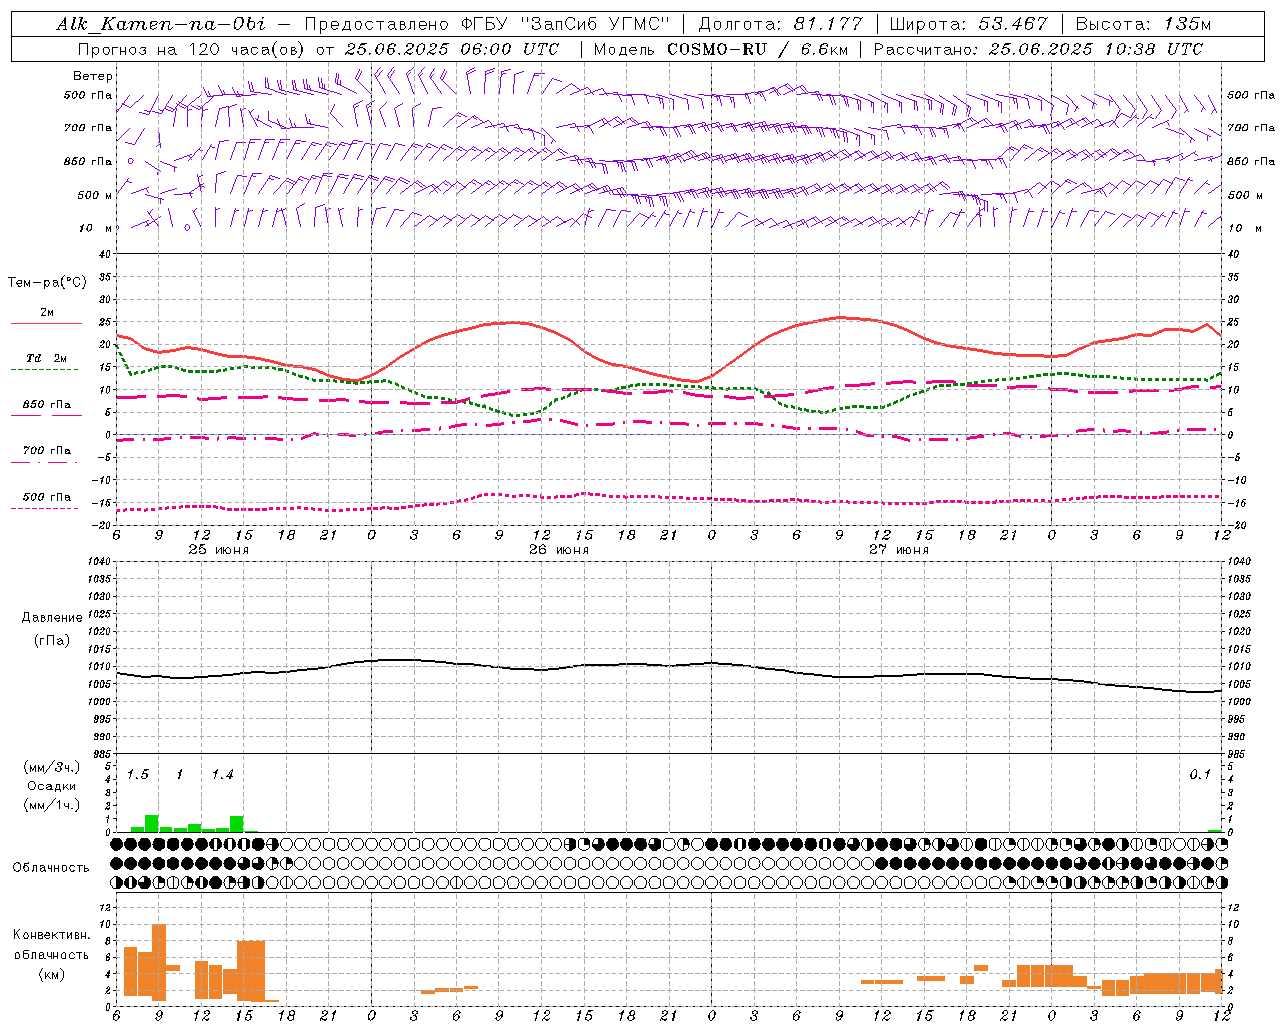Click the Давление panel label
Screen dimensions: 1280x1024
point(52,618)
